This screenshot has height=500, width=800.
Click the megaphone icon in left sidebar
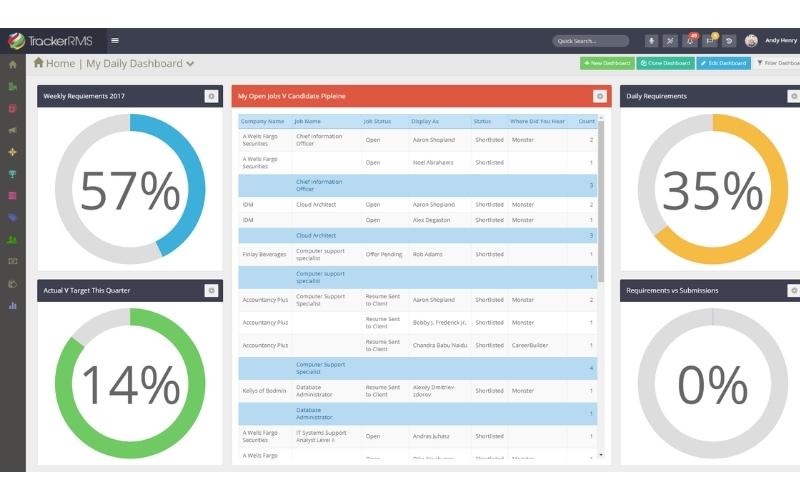12,130
